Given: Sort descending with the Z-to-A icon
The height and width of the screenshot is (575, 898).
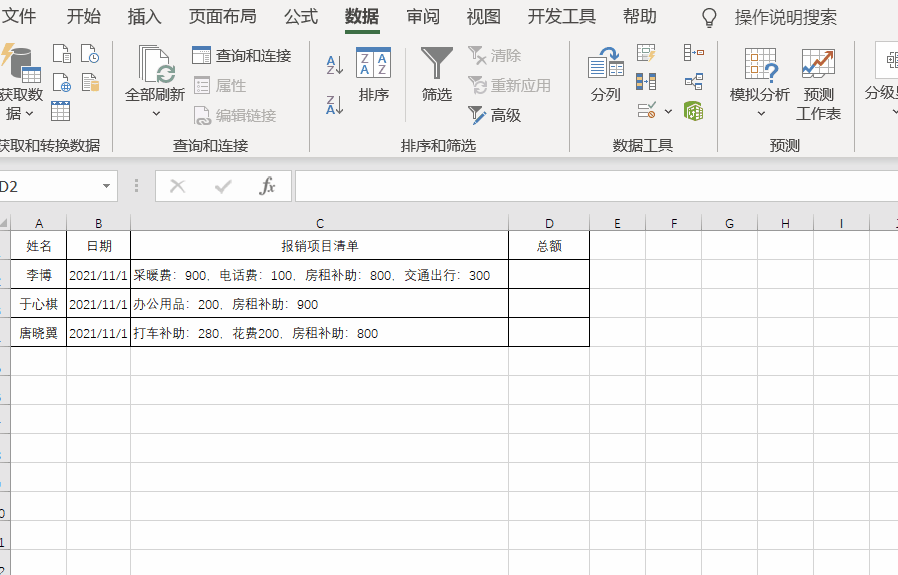Looking at the screenshot, I should 334,105.
